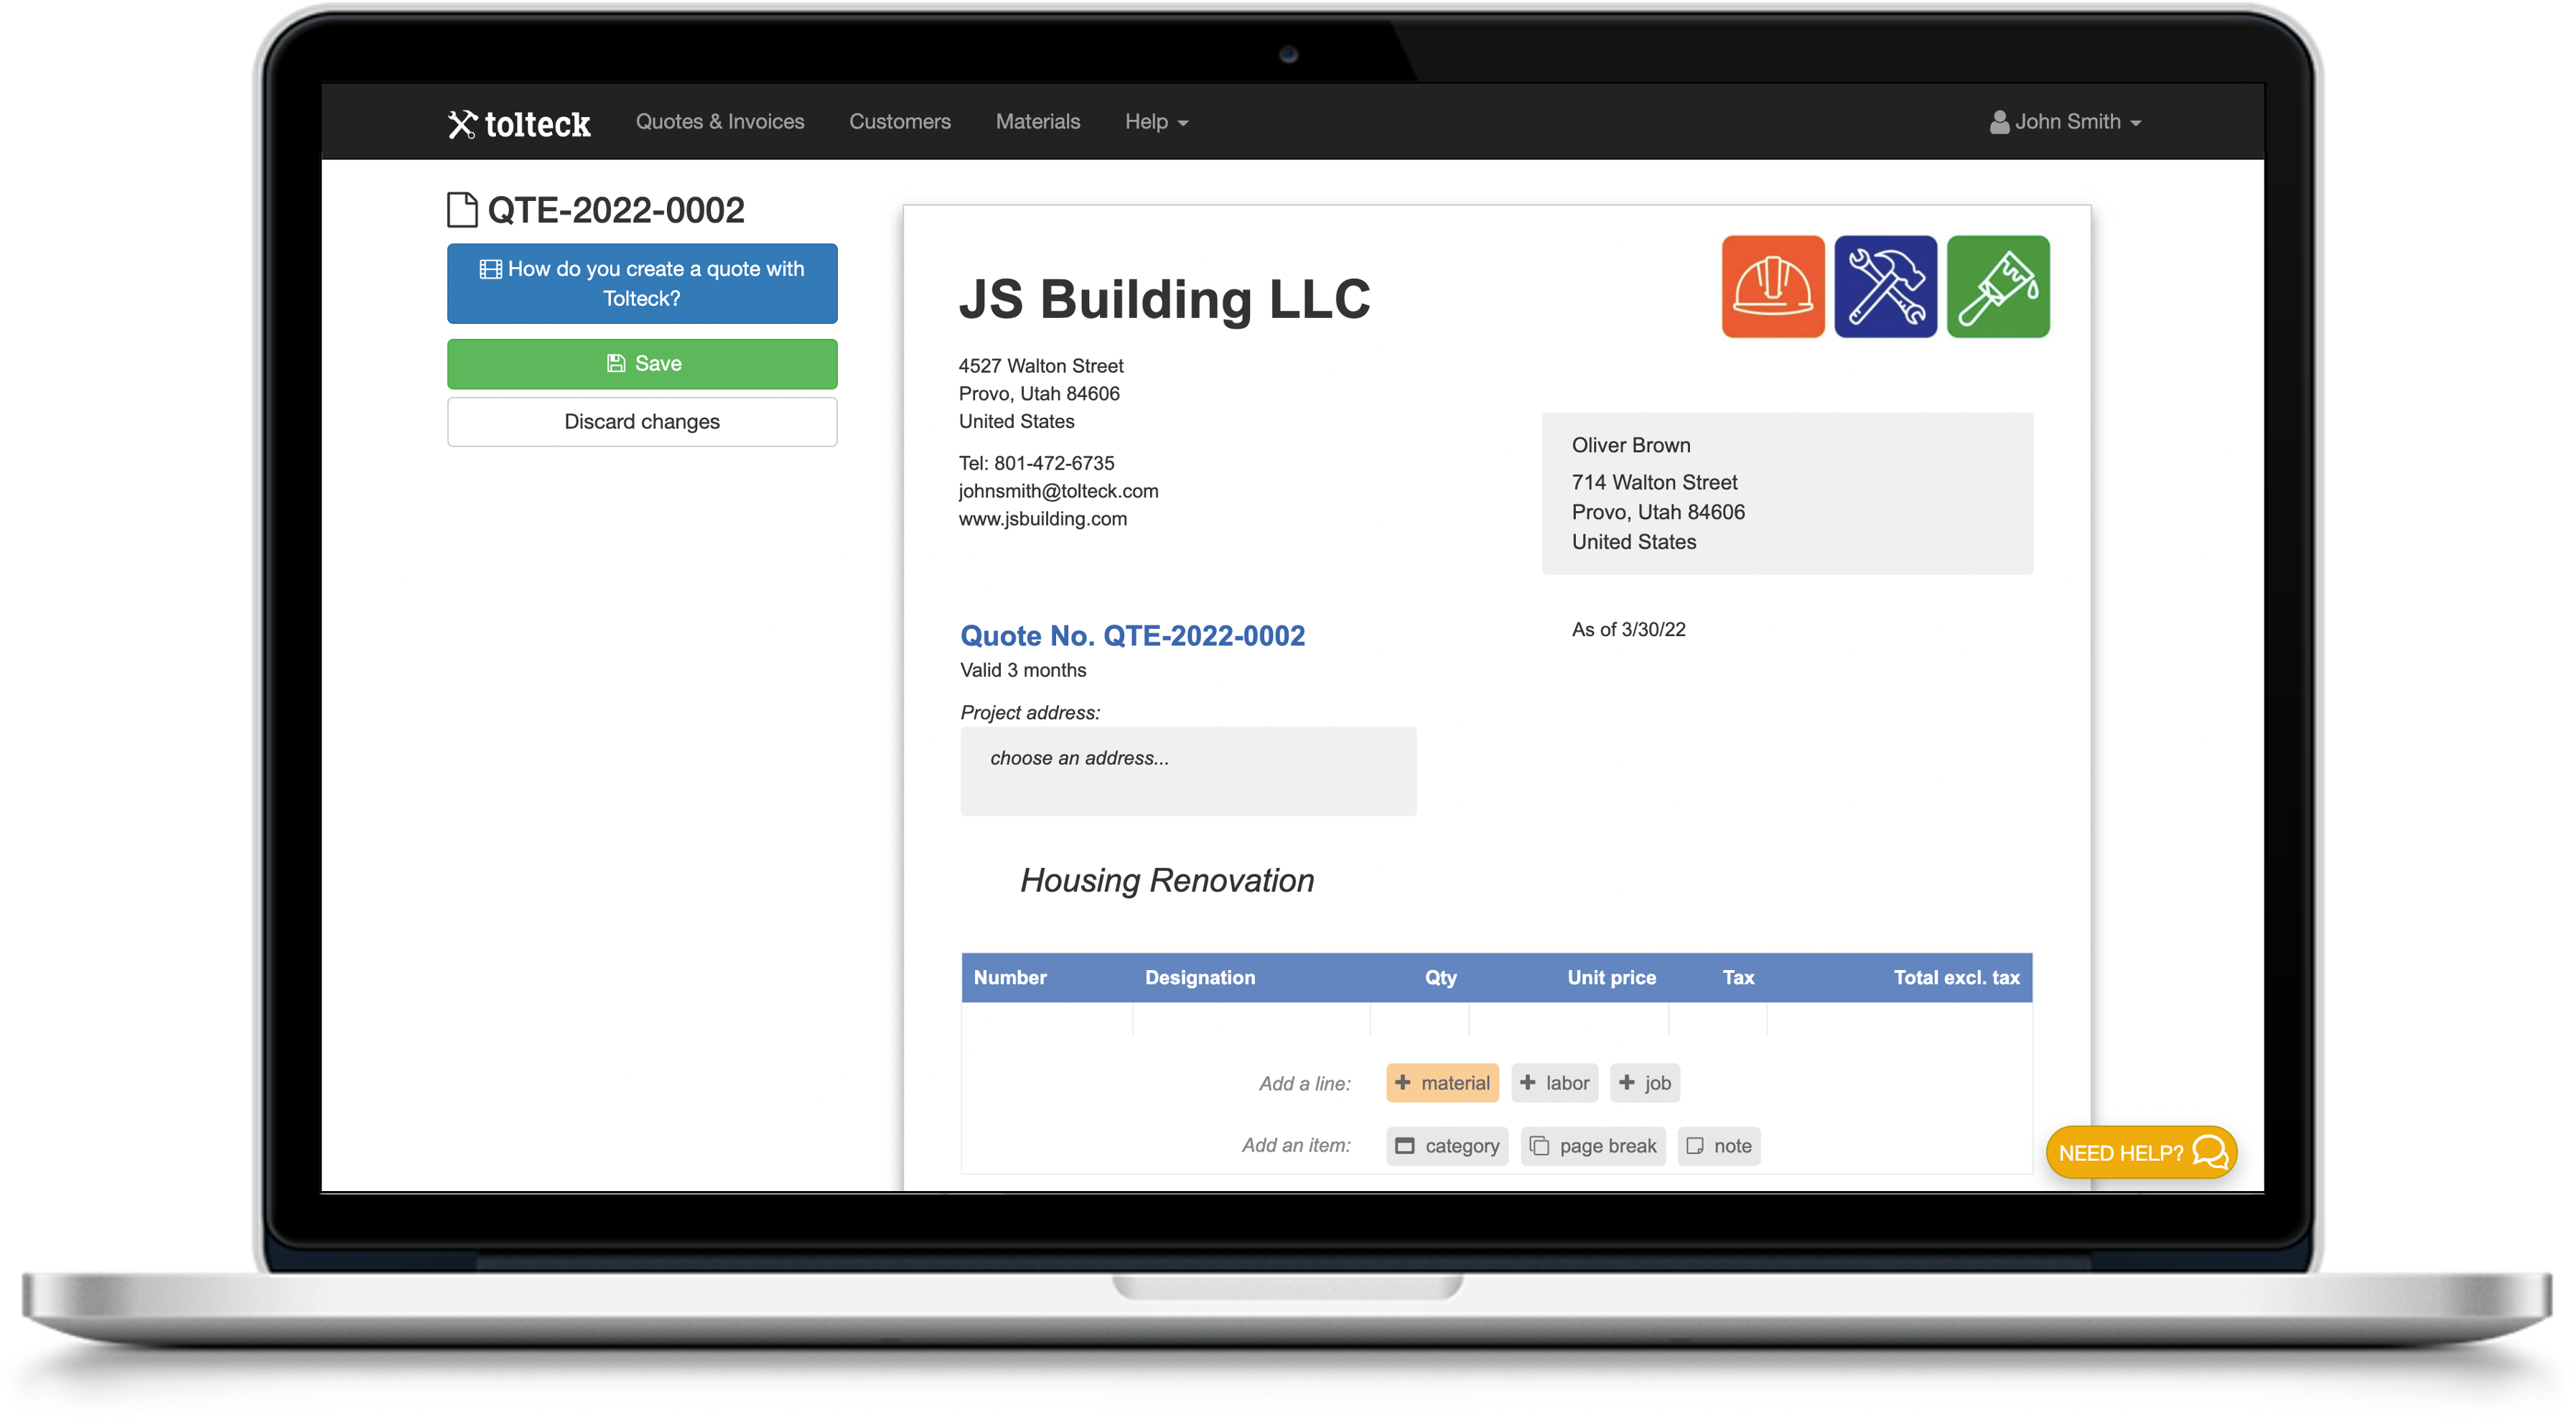
Task: Open the Materials section
Action: [1038, 121]
